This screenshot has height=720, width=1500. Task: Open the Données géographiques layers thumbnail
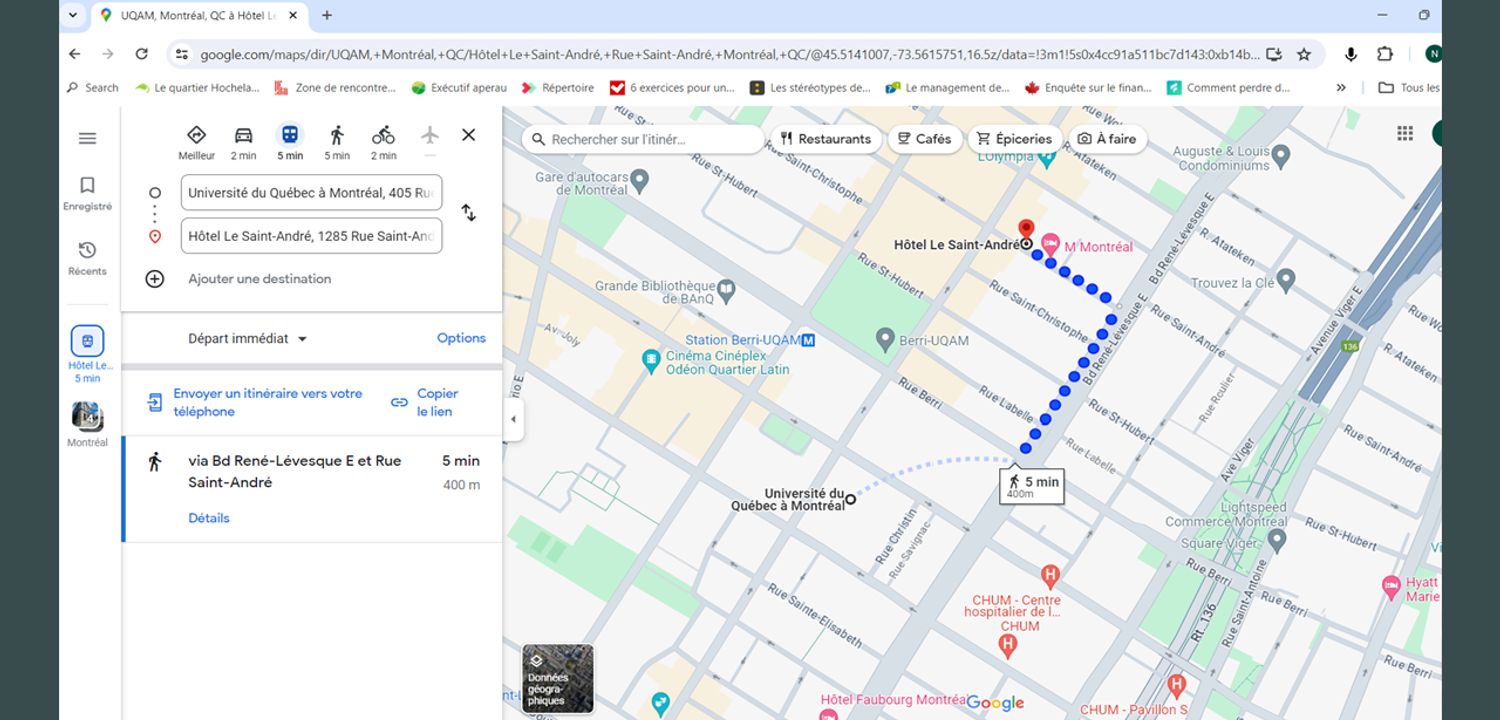coord(558,678)
